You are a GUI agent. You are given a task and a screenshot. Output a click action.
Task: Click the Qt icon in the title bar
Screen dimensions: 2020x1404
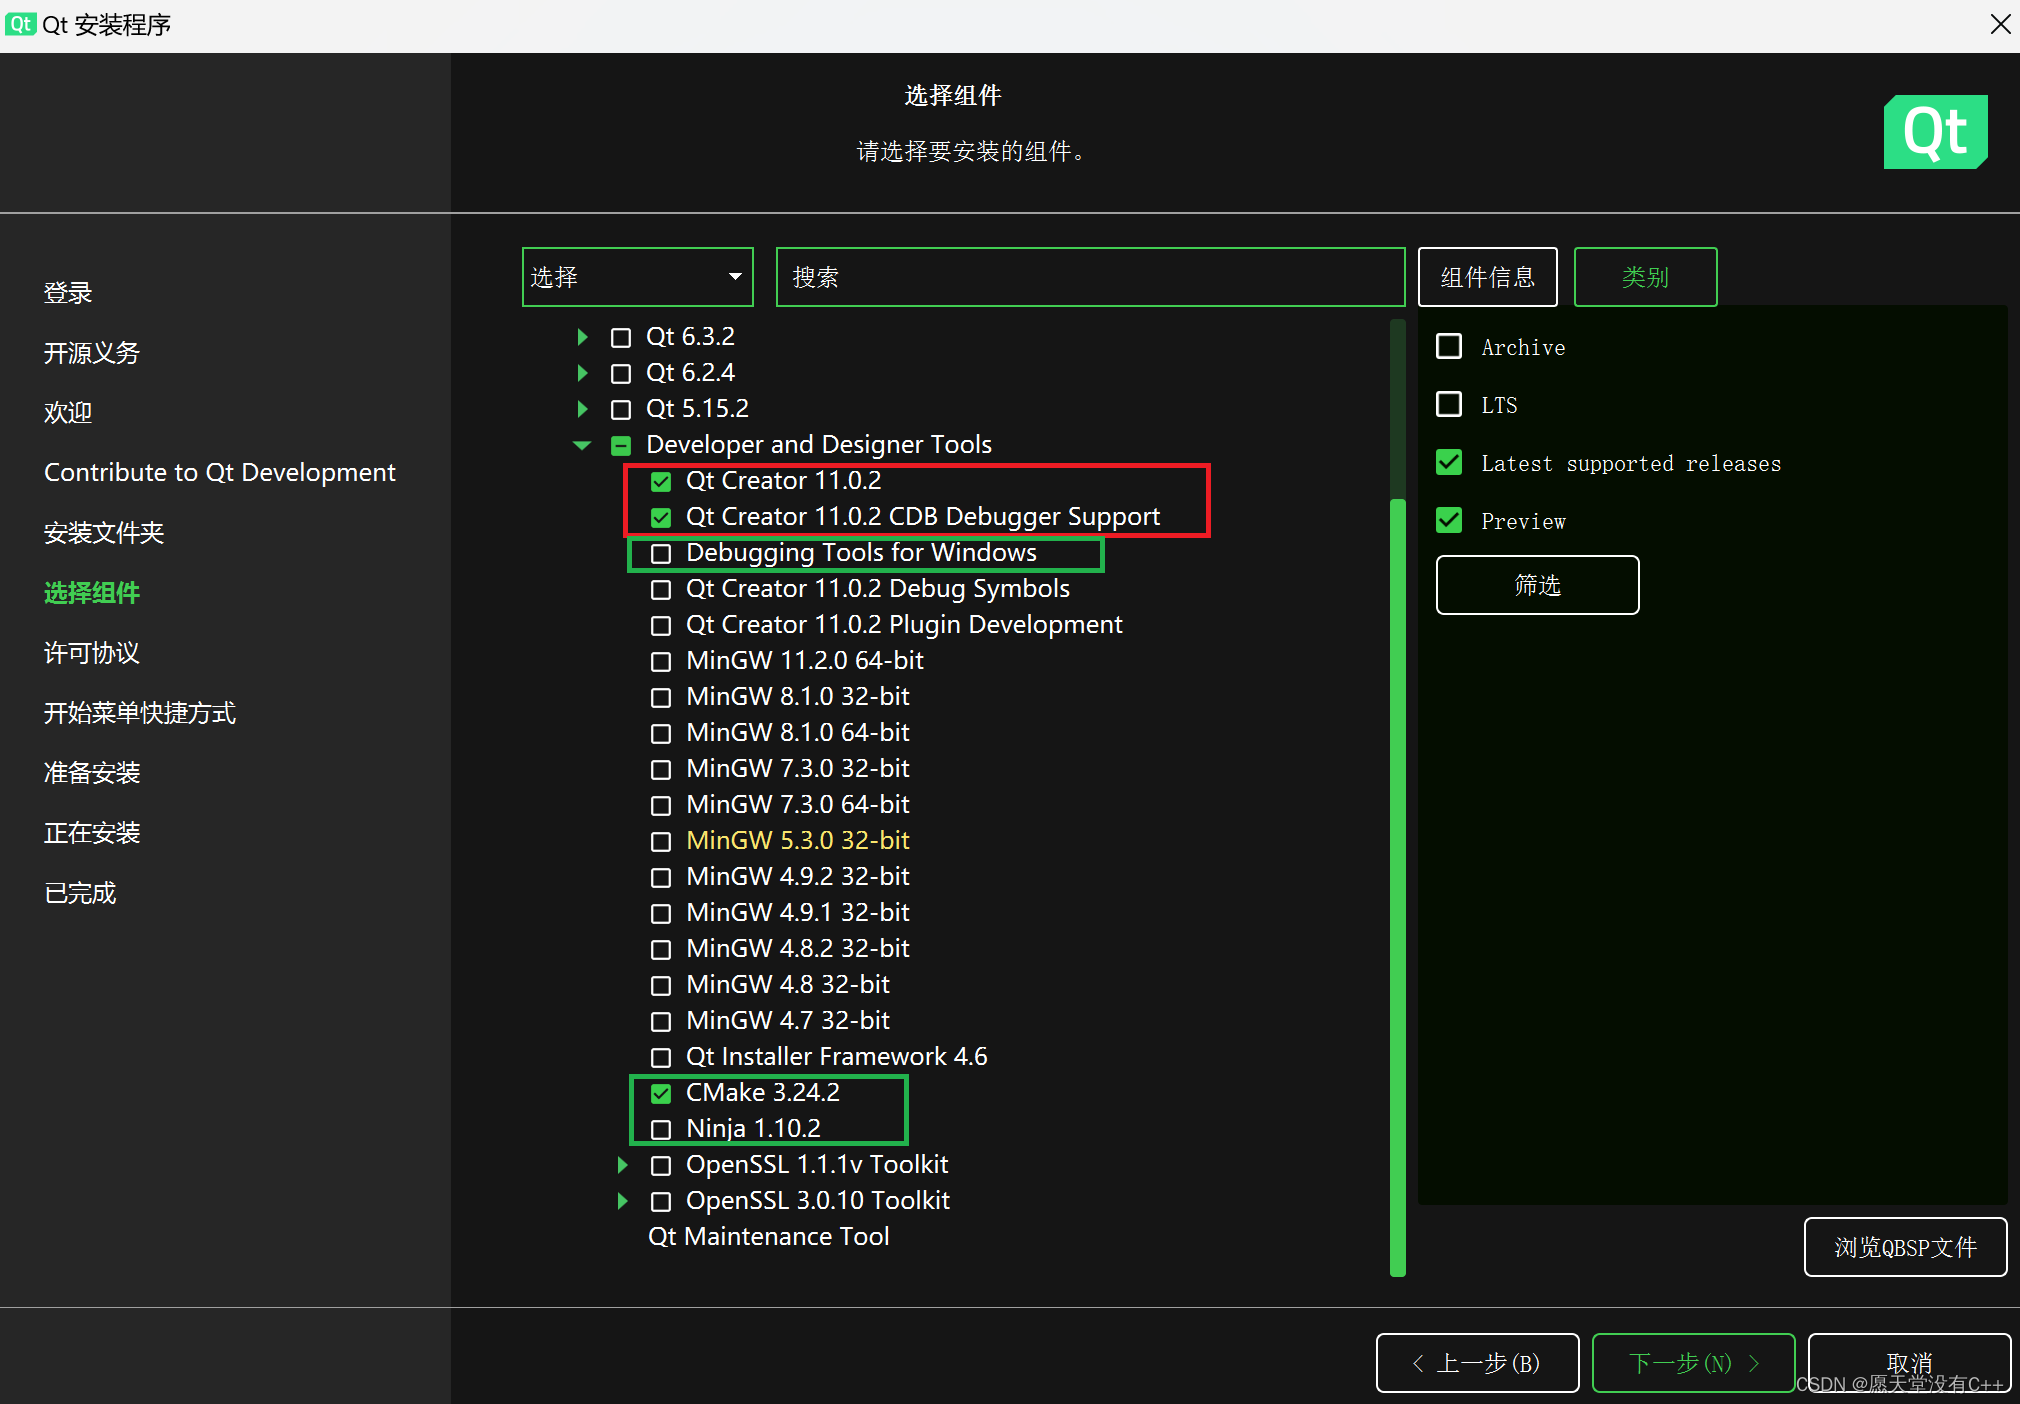pyautogui.click(x=20, y=24)
